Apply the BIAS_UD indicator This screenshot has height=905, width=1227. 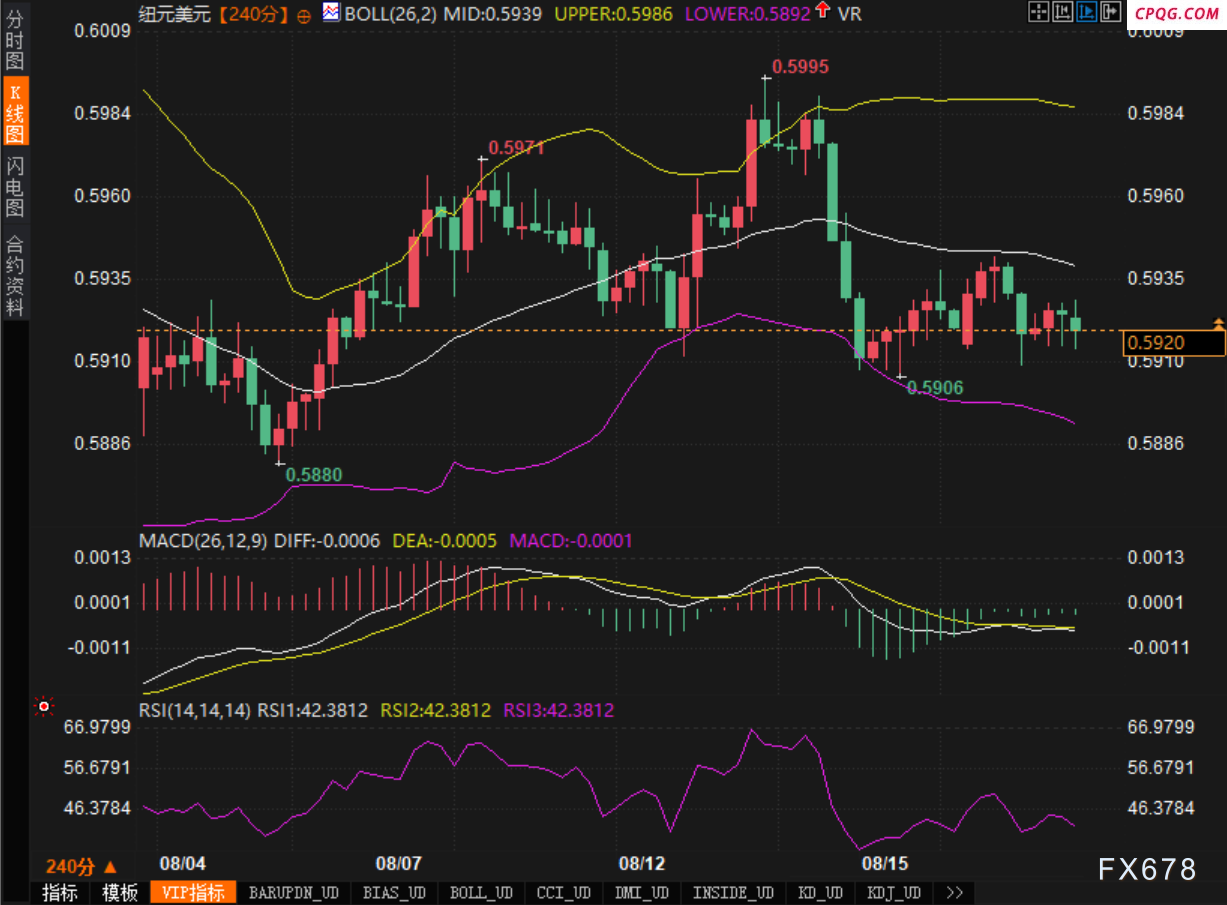coord(394,892)
